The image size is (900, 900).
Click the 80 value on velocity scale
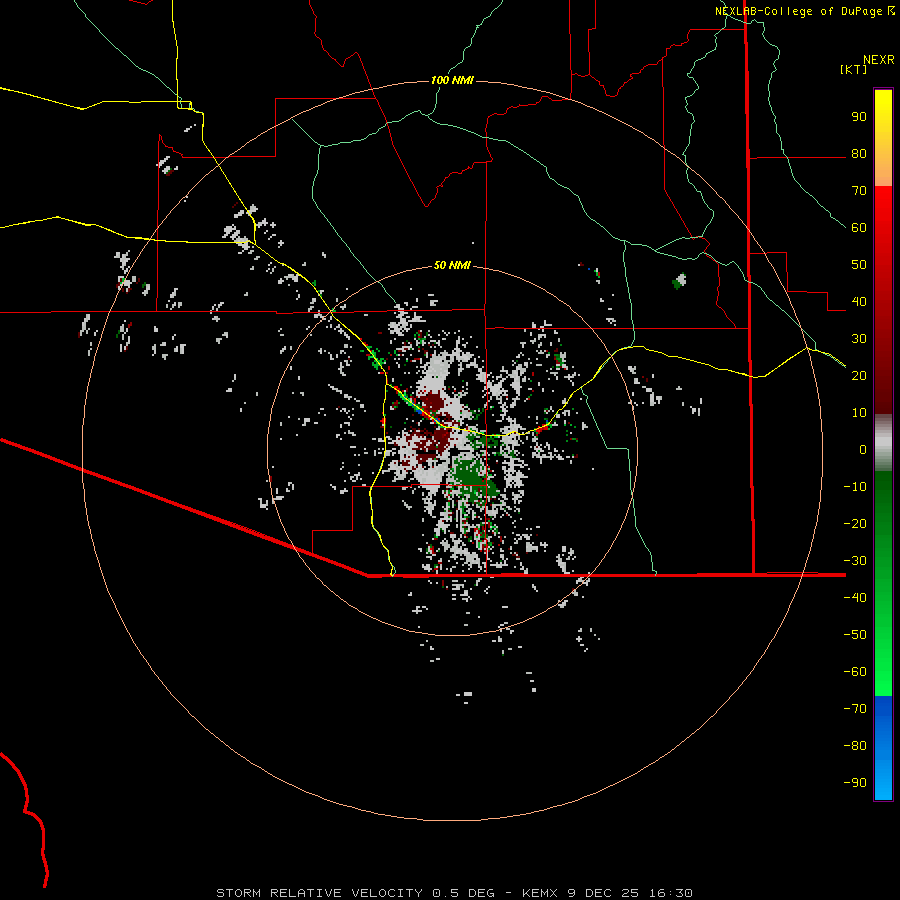pos(859,154)
